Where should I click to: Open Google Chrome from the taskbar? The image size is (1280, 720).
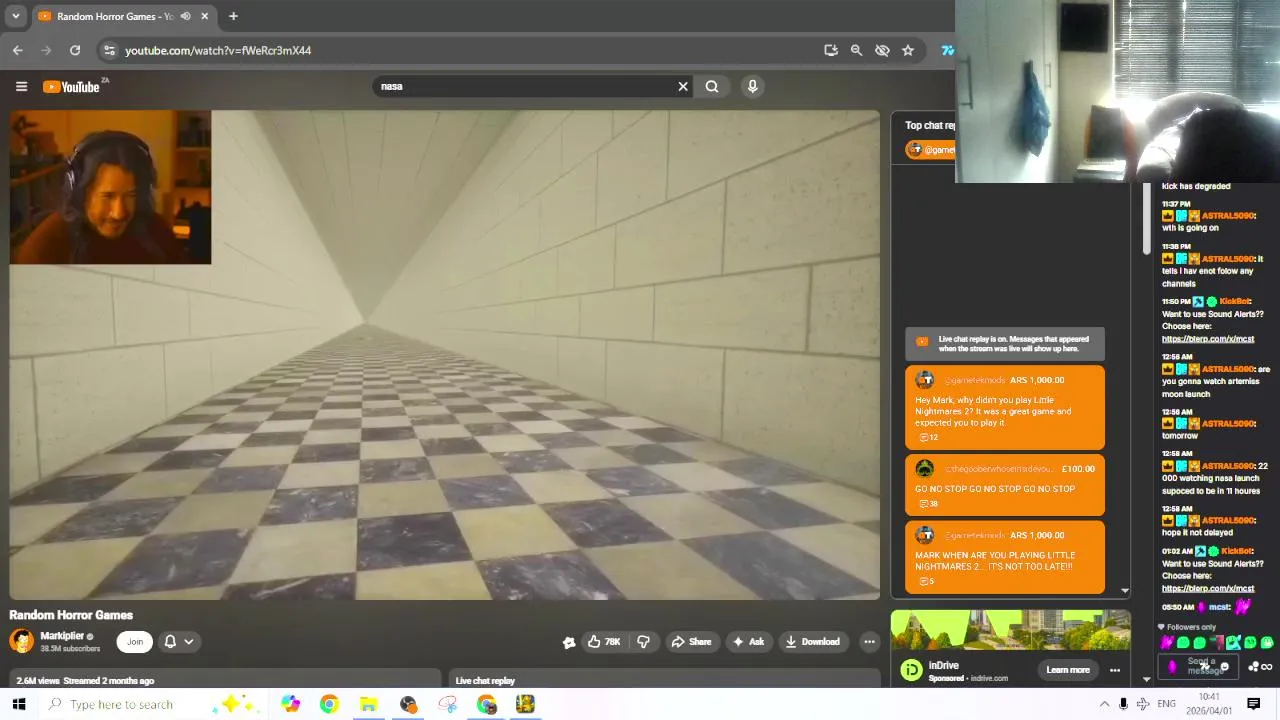[329, 704]
